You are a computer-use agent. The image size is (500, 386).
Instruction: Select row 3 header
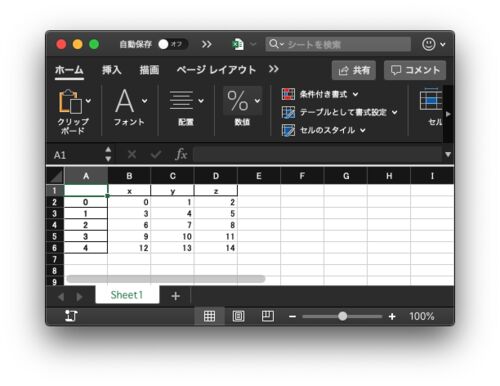pos(55,214)
